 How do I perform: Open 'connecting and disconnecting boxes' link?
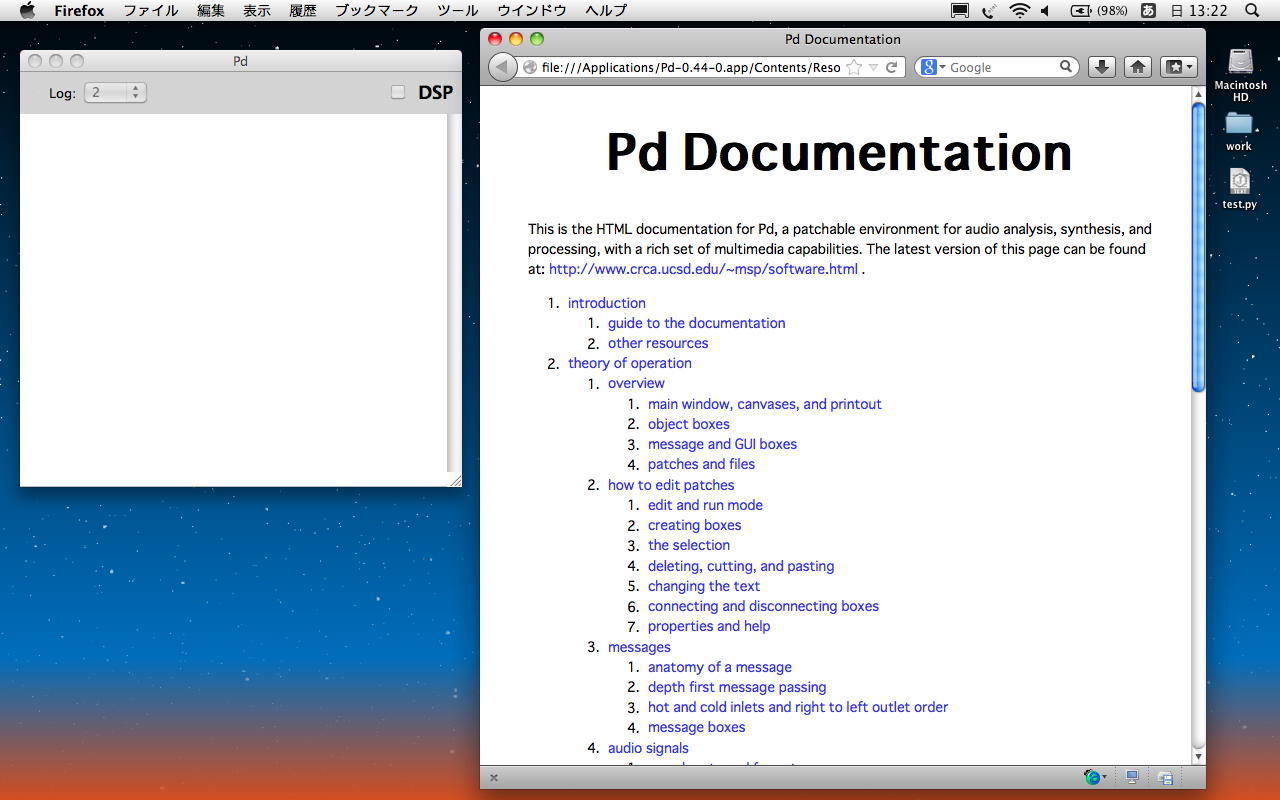[x=763, y=606]
